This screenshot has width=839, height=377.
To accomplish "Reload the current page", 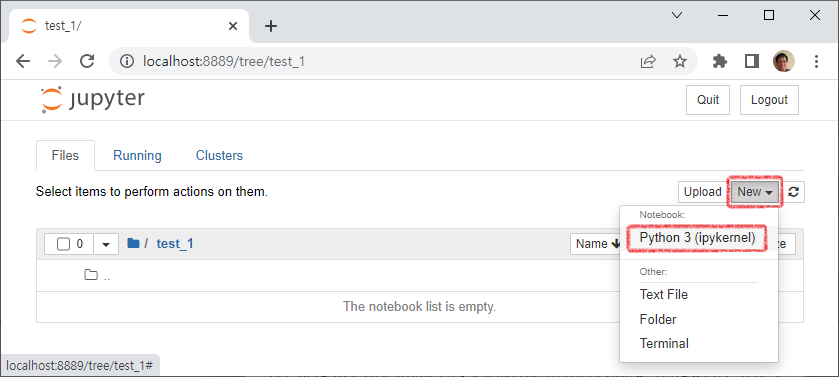I will pos(87,61).
